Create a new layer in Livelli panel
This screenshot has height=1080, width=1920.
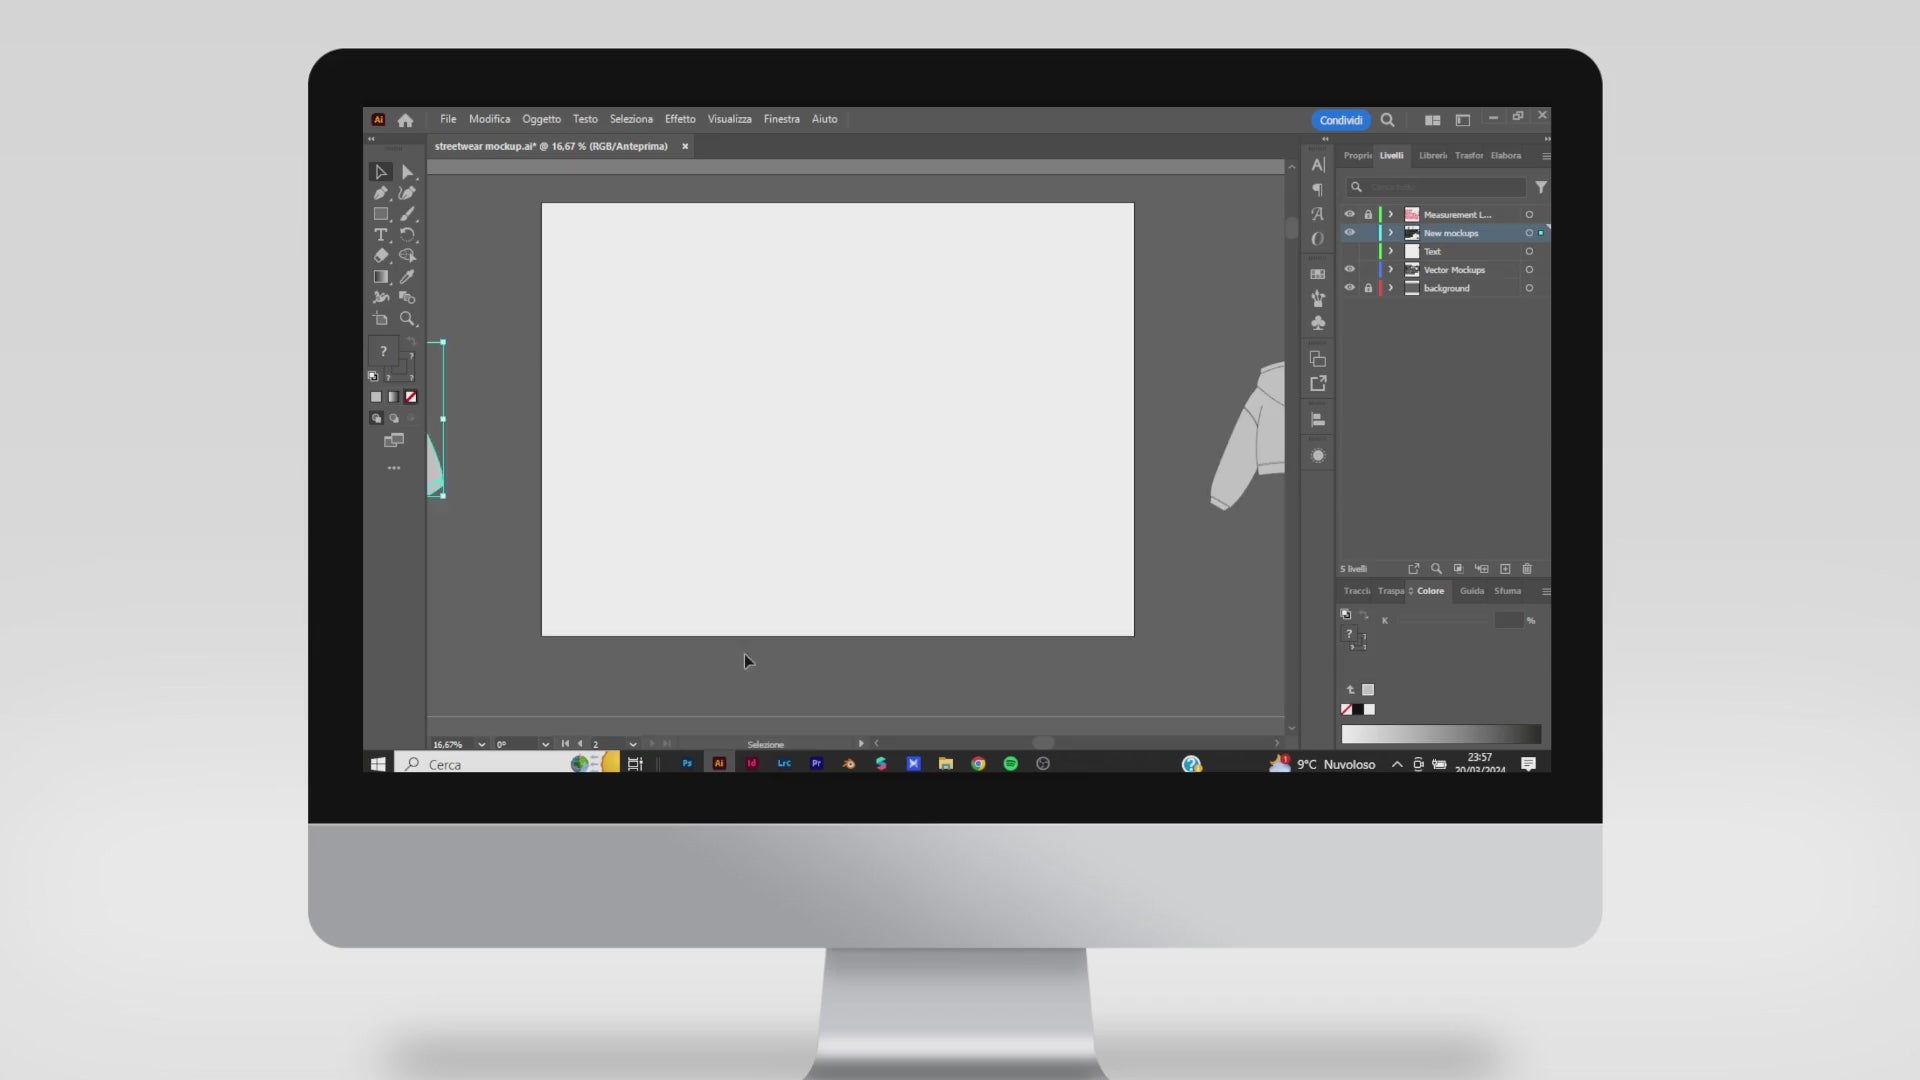(x=1505, y=568)
